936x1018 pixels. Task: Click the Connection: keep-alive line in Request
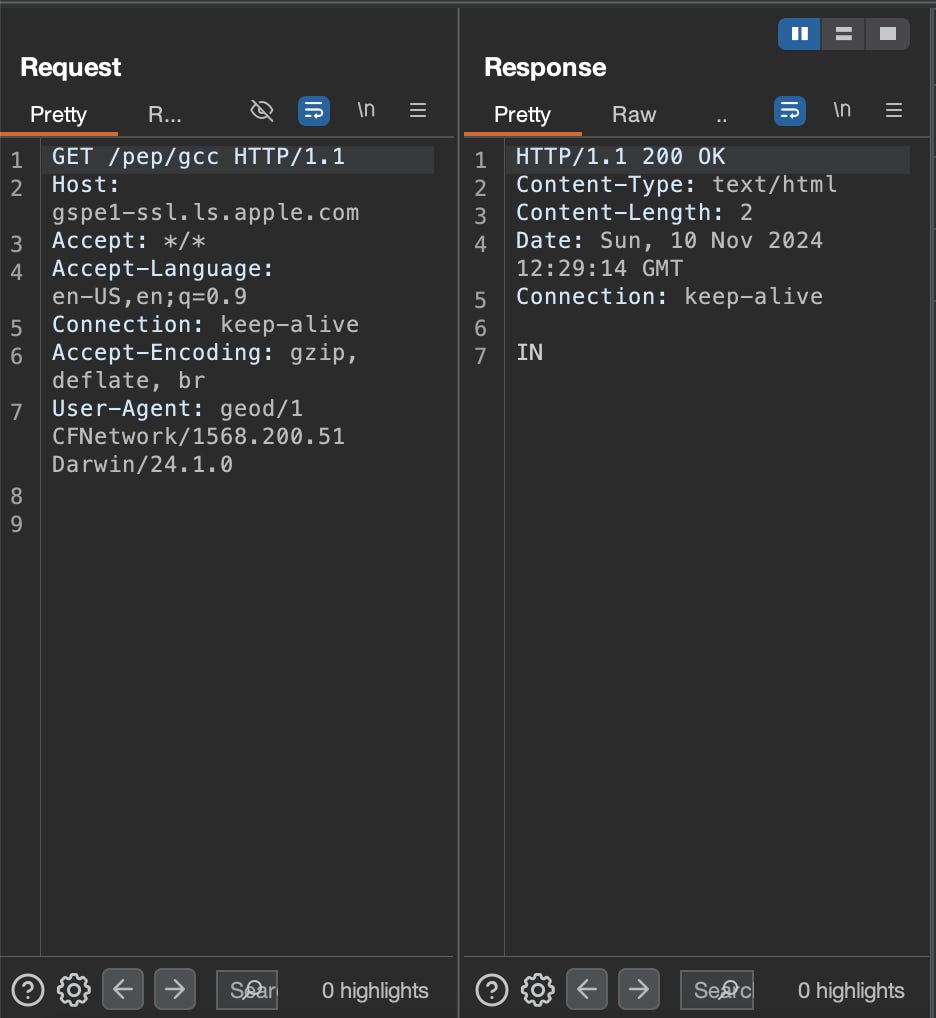coord(205,325)
